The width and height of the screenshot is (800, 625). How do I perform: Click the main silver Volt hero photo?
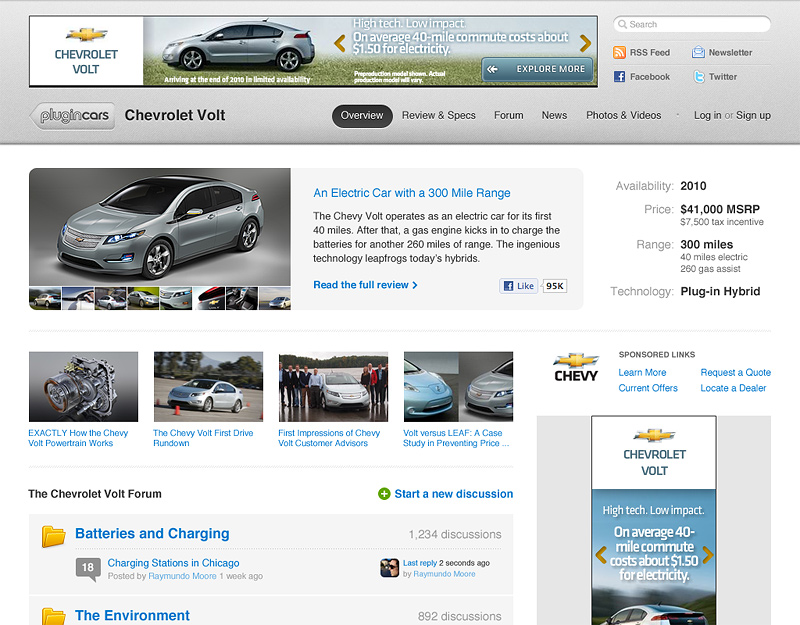160,227
